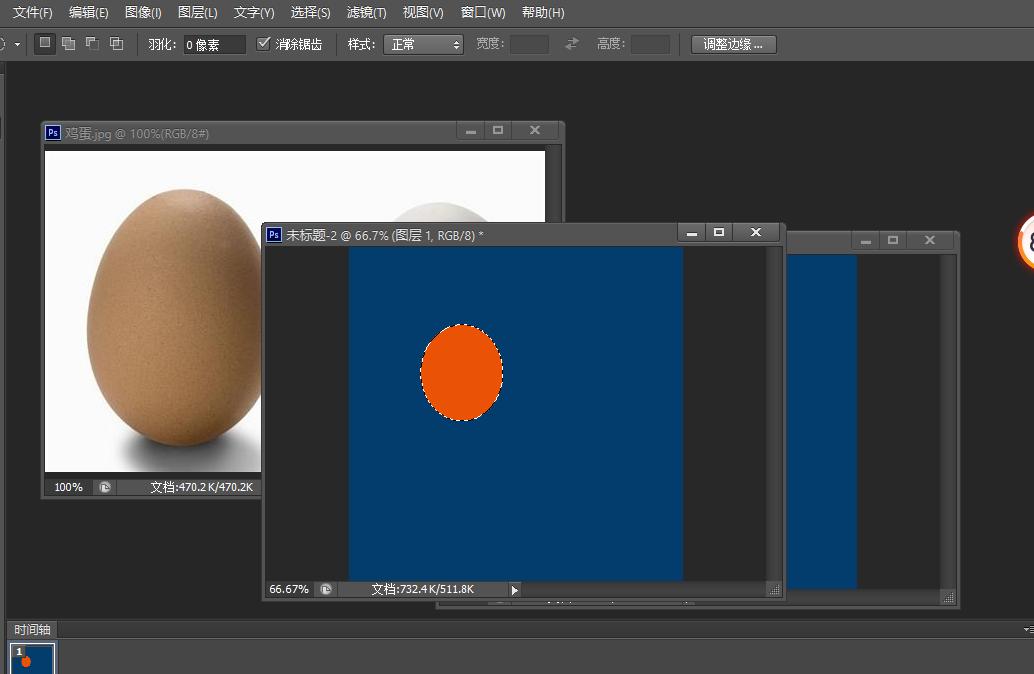
Task: Select the New Selection mode icon
Action: [44, 44]
